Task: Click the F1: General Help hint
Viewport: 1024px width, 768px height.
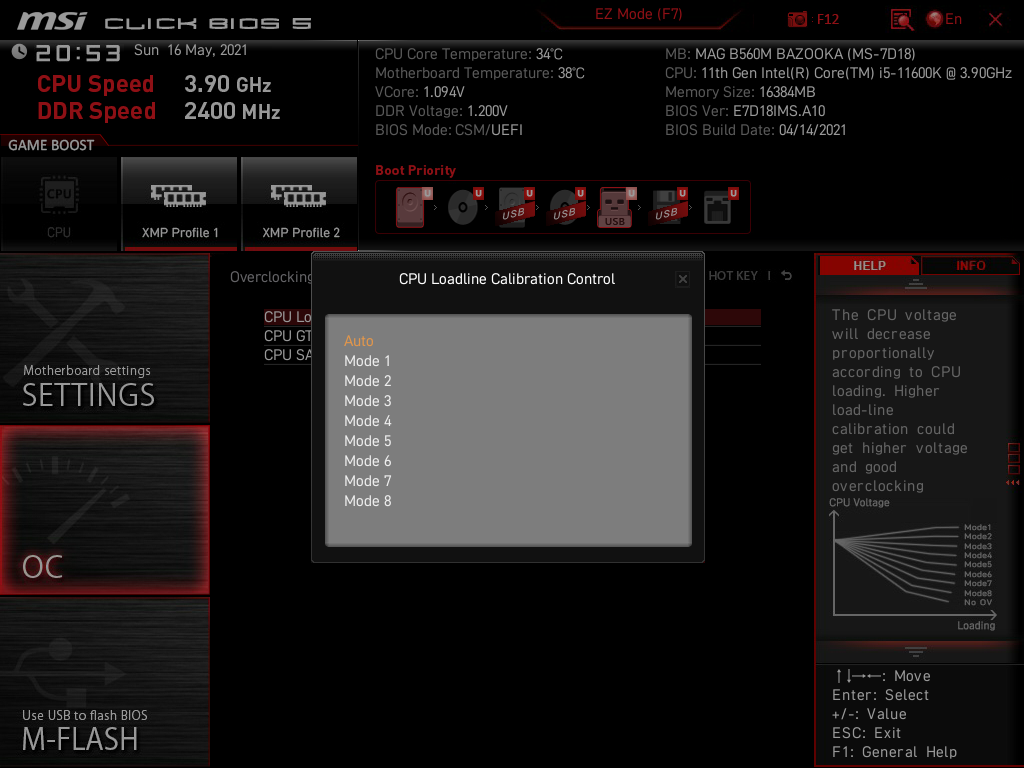Action: [894, 752]
